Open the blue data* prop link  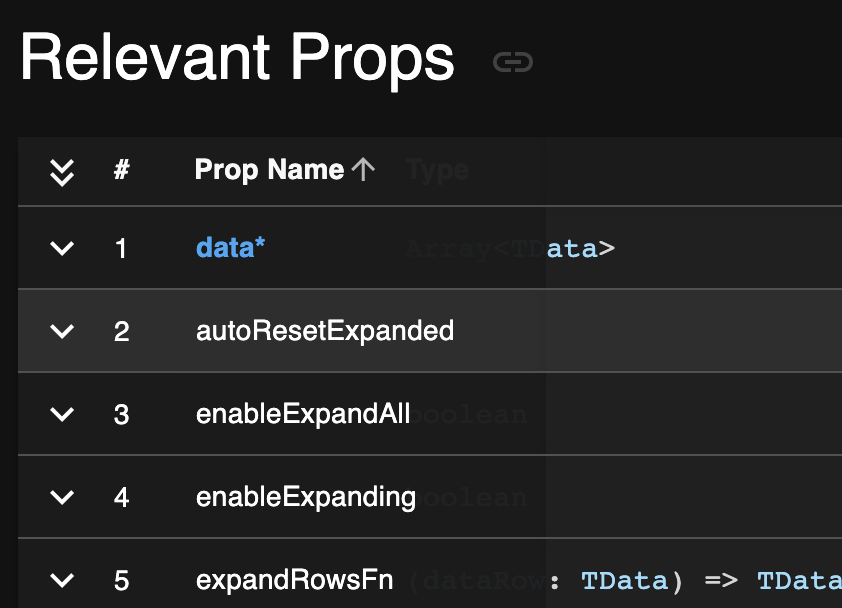point(230,248)
